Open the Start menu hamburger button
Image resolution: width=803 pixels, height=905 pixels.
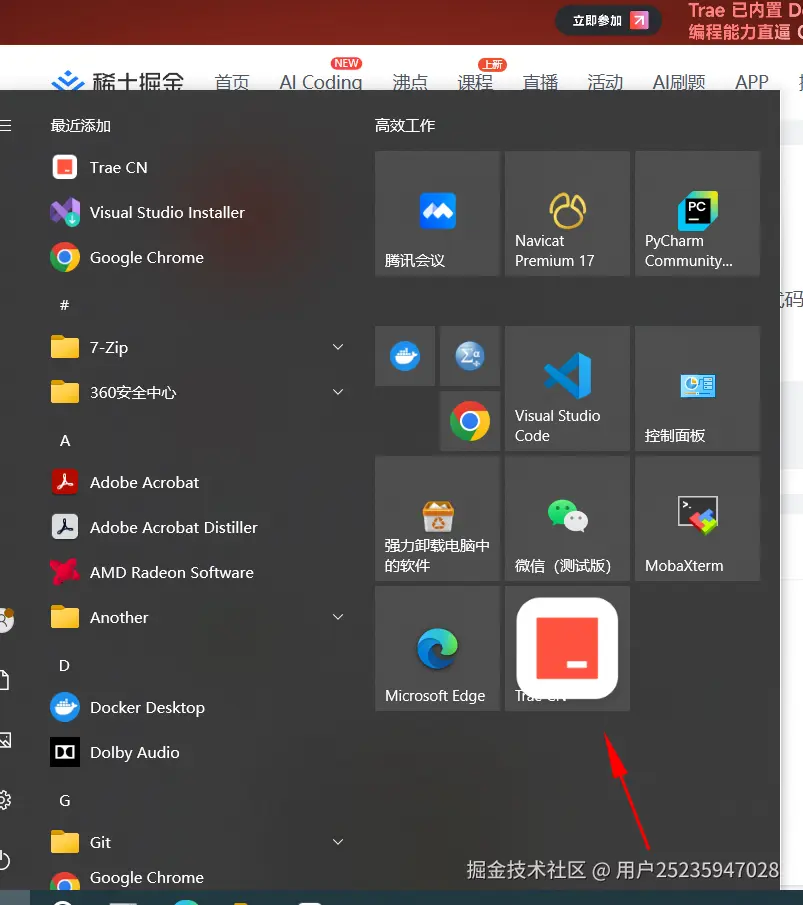pos(5,126)
